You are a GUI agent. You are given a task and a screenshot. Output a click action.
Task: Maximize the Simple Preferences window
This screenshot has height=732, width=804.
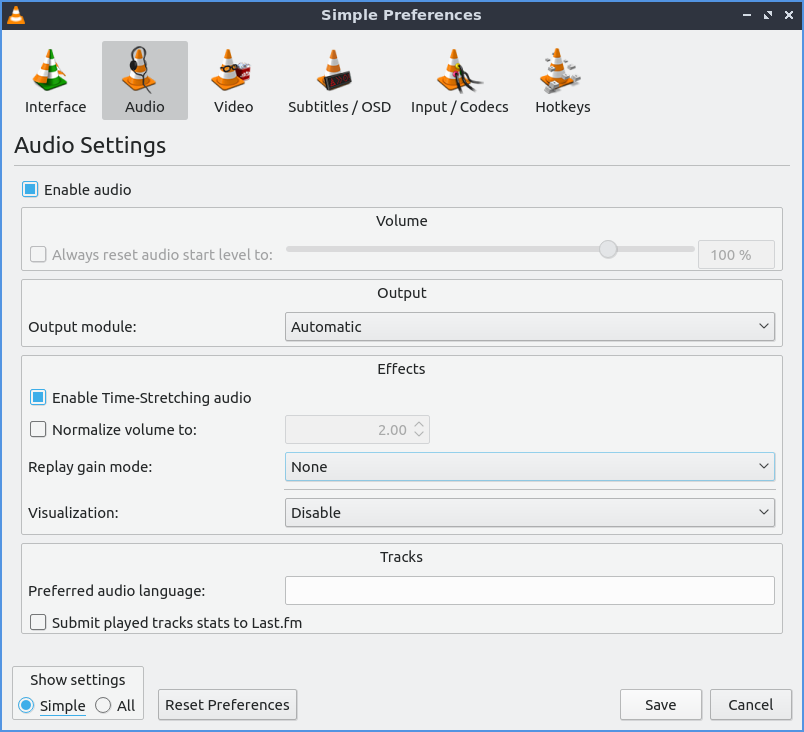[x=767, y=15]
